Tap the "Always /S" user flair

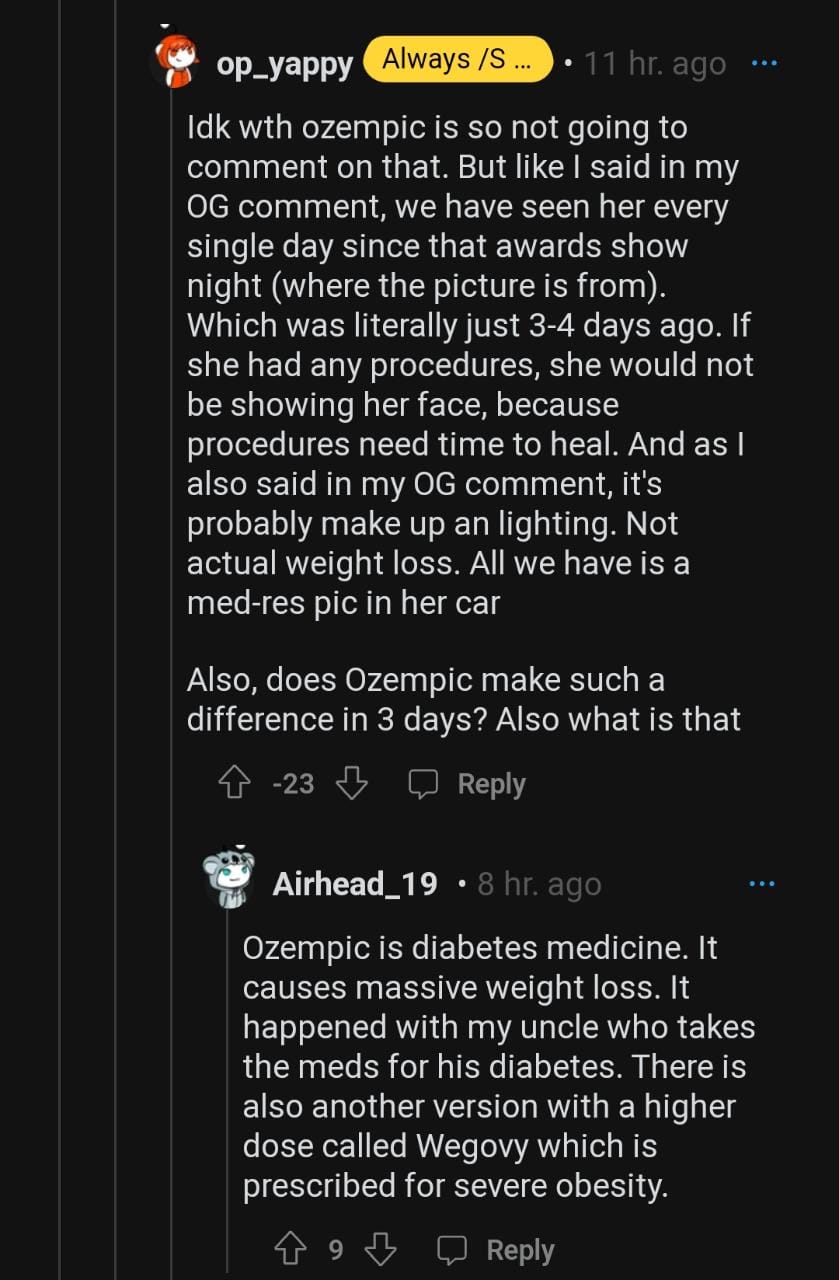[457, 61]
